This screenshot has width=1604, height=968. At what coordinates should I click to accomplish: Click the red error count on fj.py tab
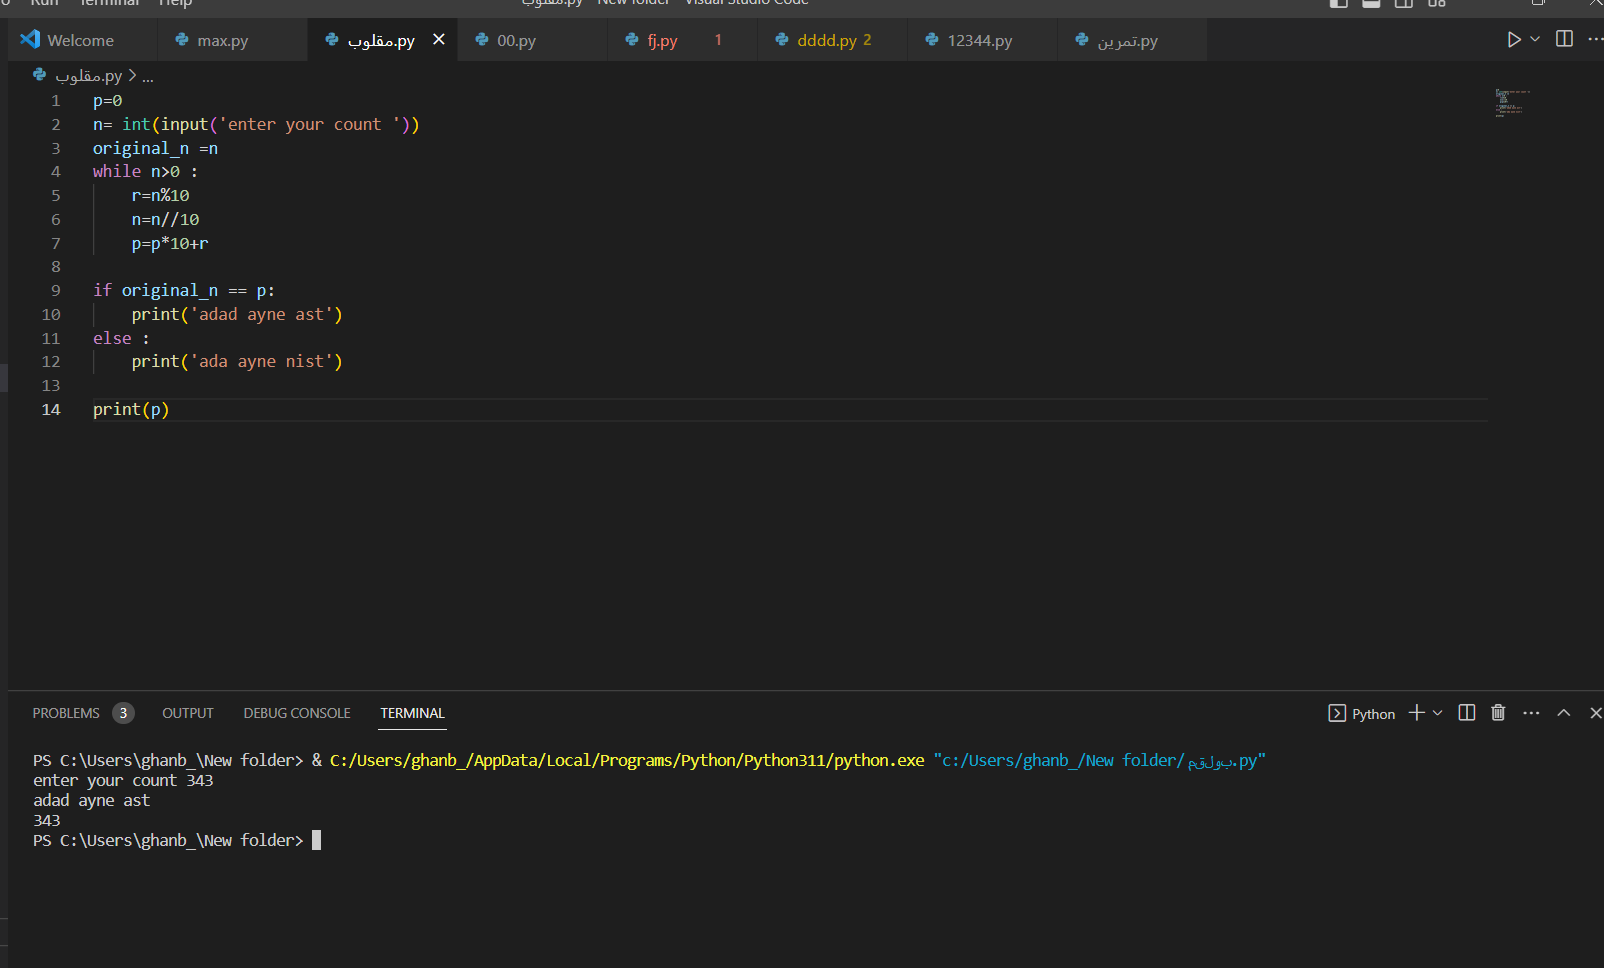pos(718,40)
